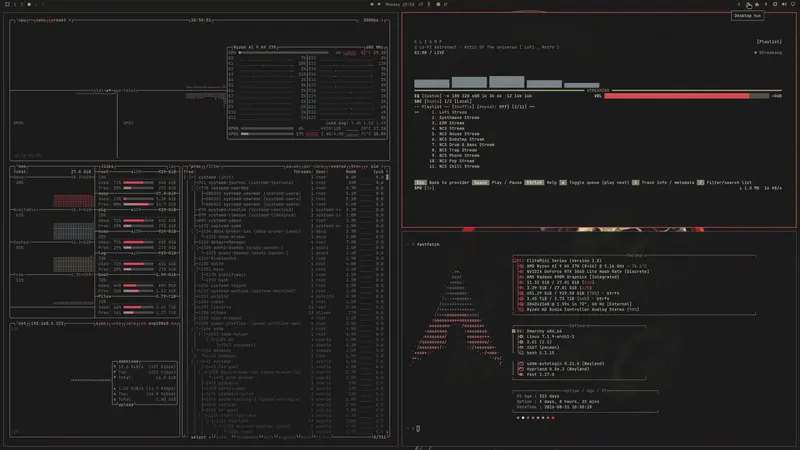
Task: Expand the tray chevron in the top bar
Action: (739, 4)
